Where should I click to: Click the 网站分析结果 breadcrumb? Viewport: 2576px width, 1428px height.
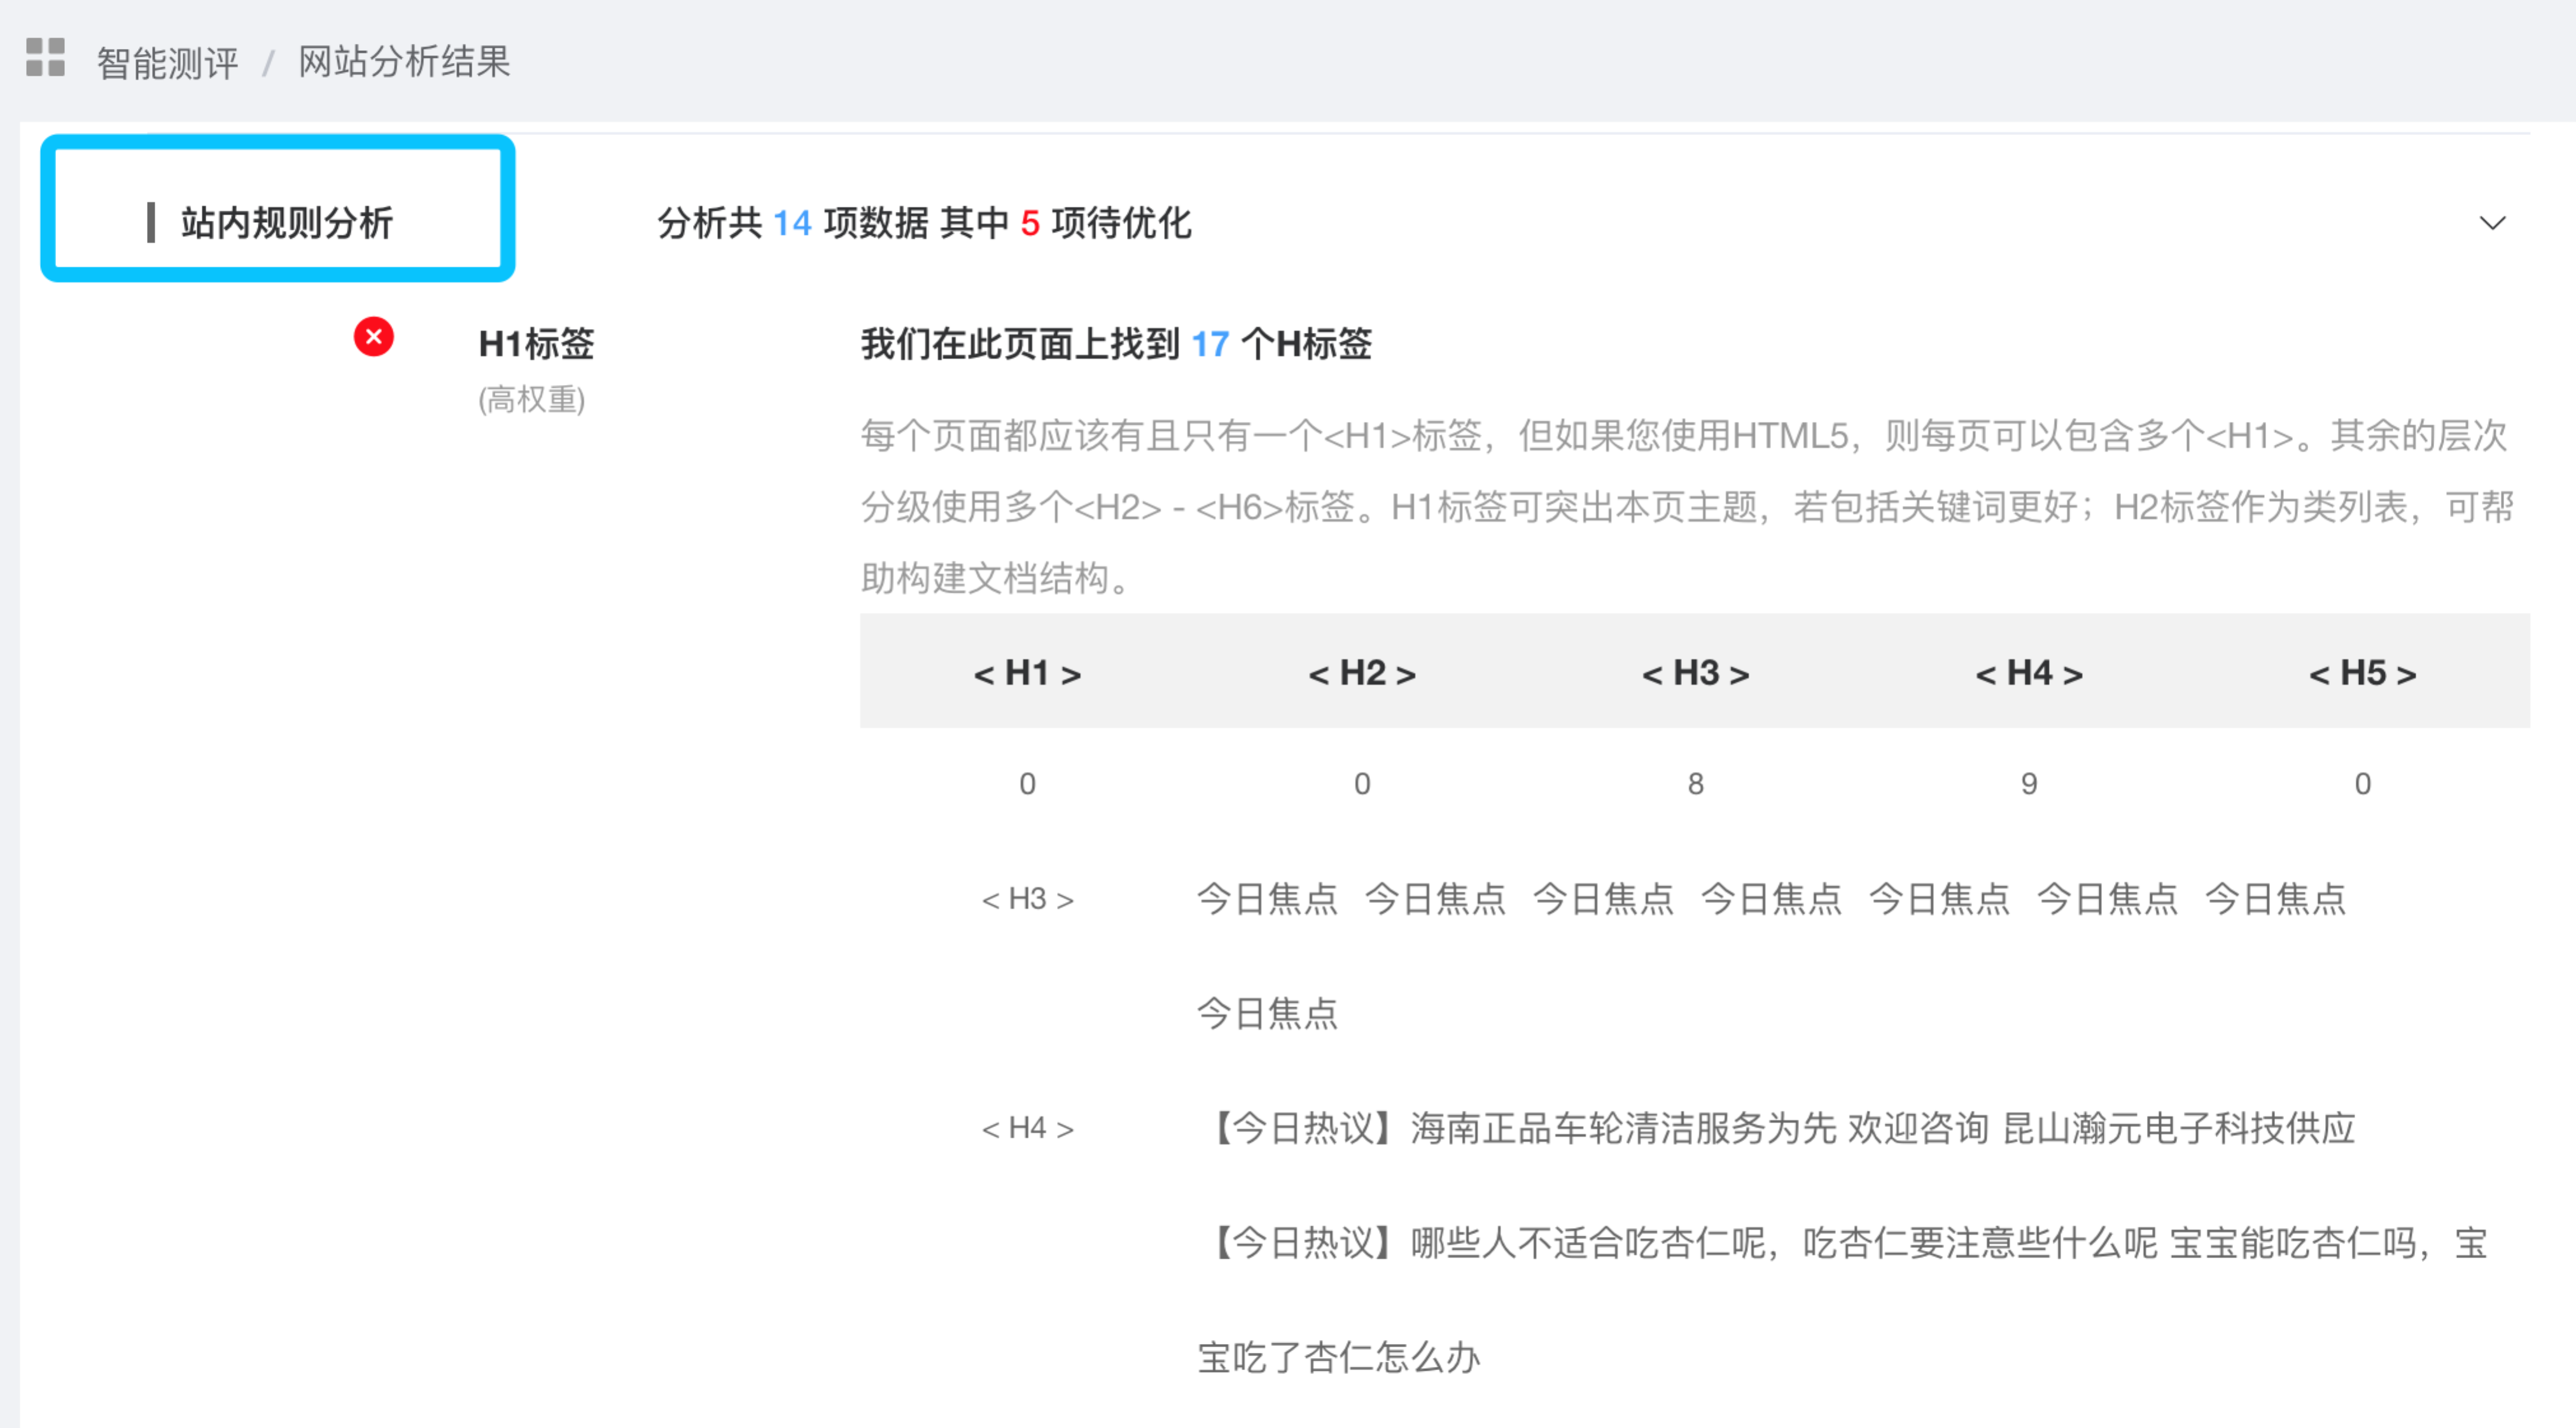pos(404,62)
